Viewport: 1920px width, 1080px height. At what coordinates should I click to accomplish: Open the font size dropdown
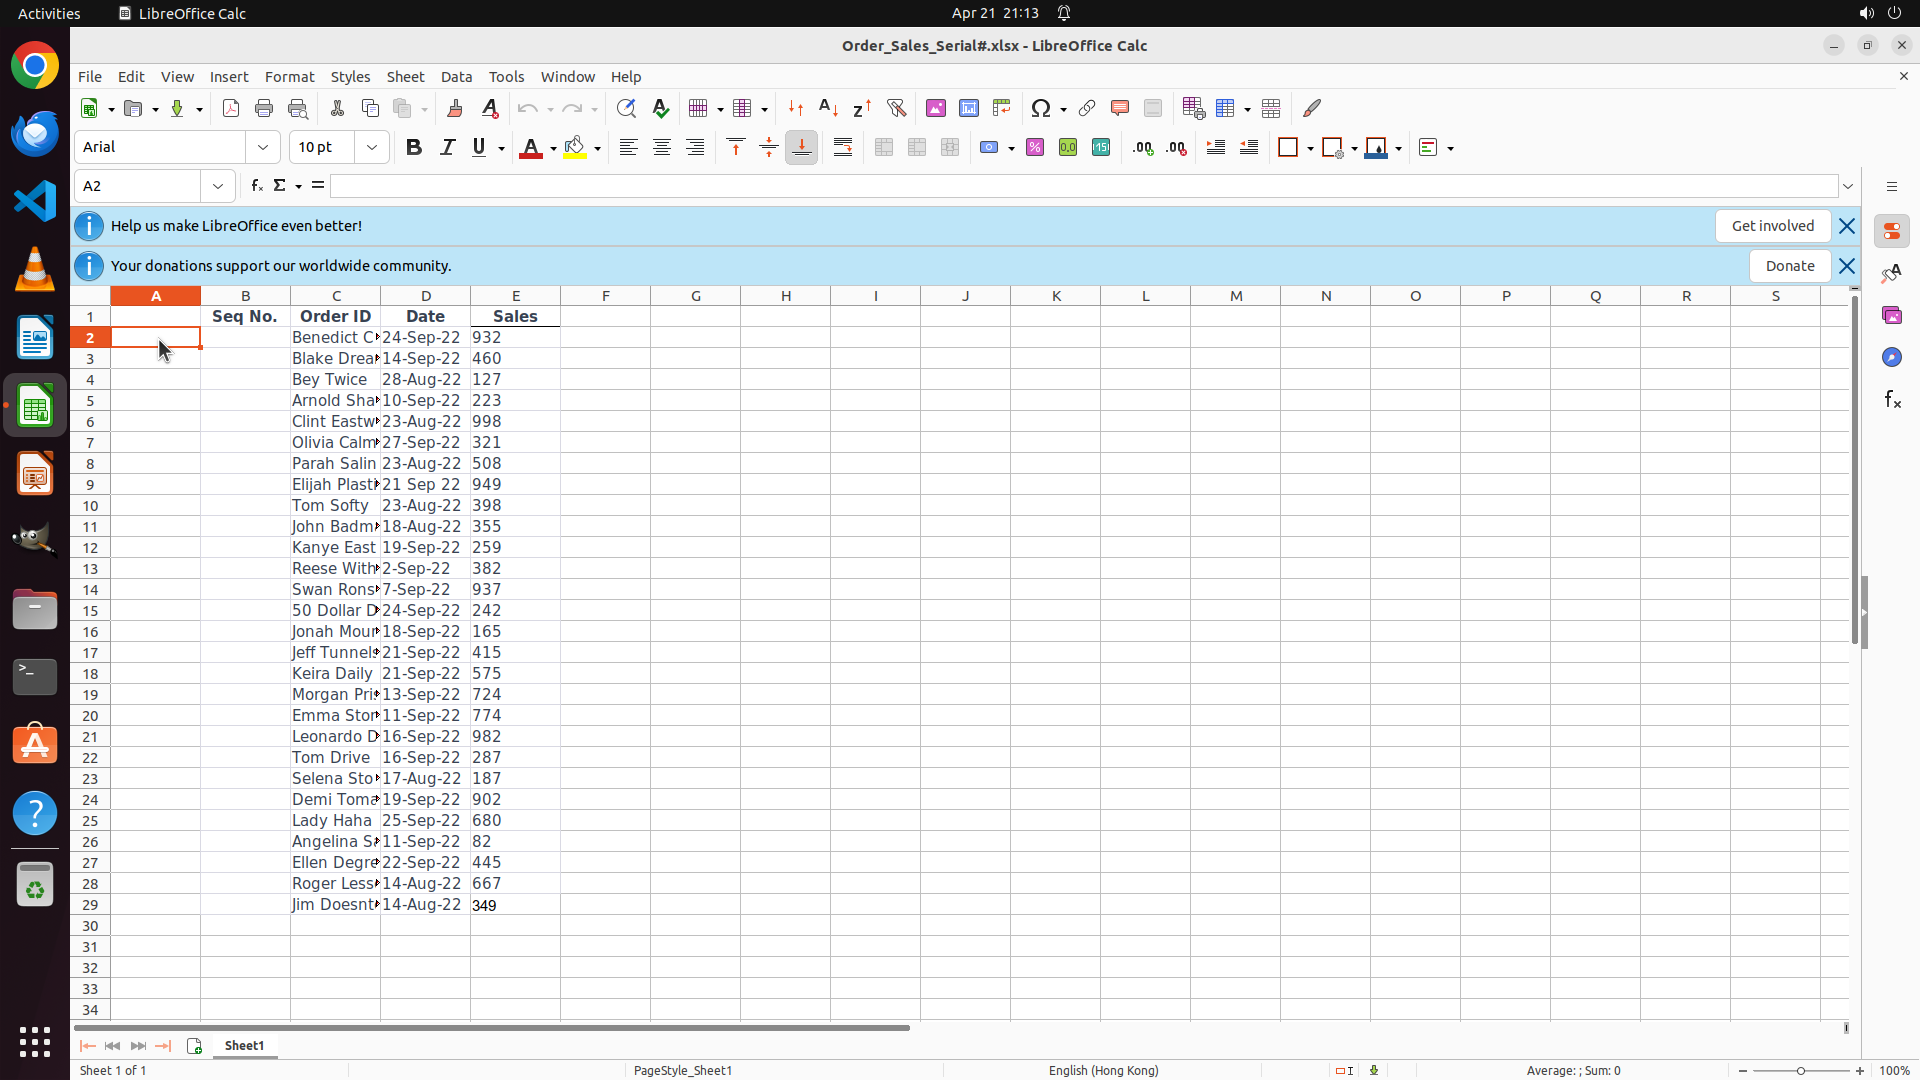(x=372, y=148)
